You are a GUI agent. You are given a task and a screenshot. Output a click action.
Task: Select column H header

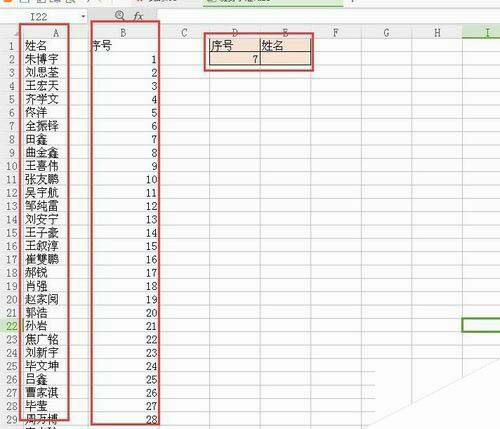click(x=437, y=33)
